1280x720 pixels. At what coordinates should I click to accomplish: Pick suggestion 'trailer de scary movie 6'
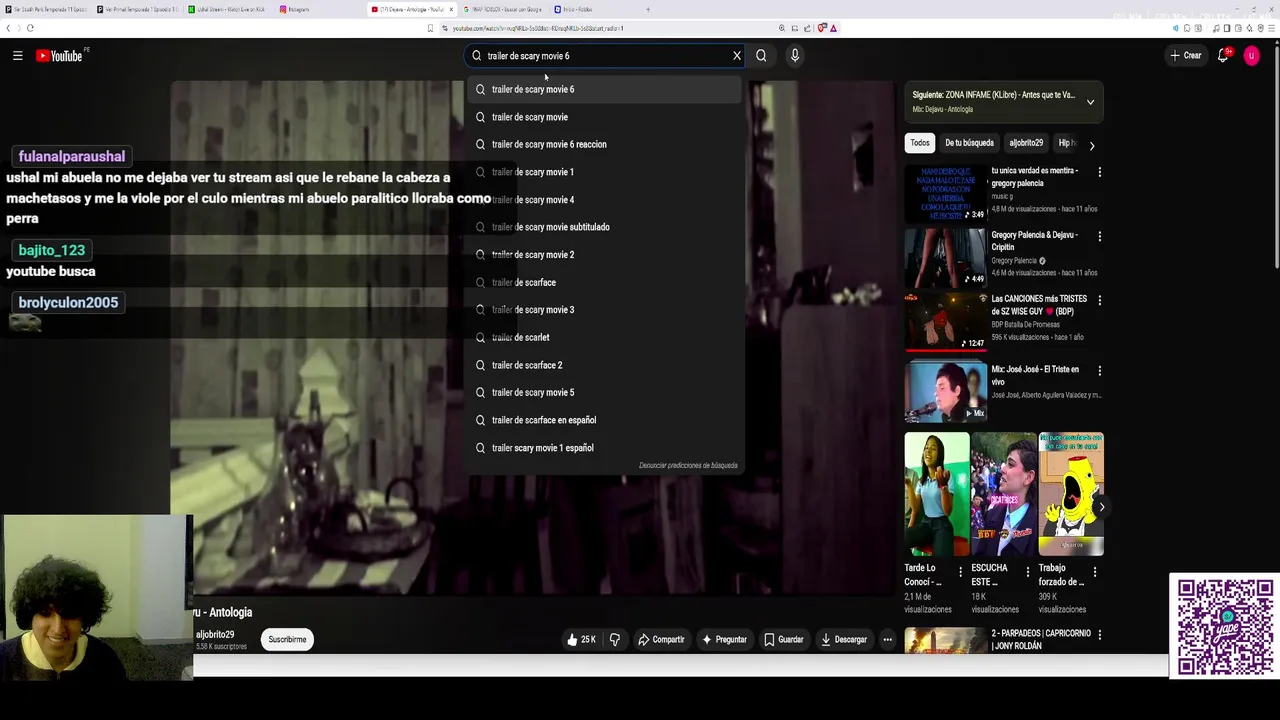[x=606, y=89]
